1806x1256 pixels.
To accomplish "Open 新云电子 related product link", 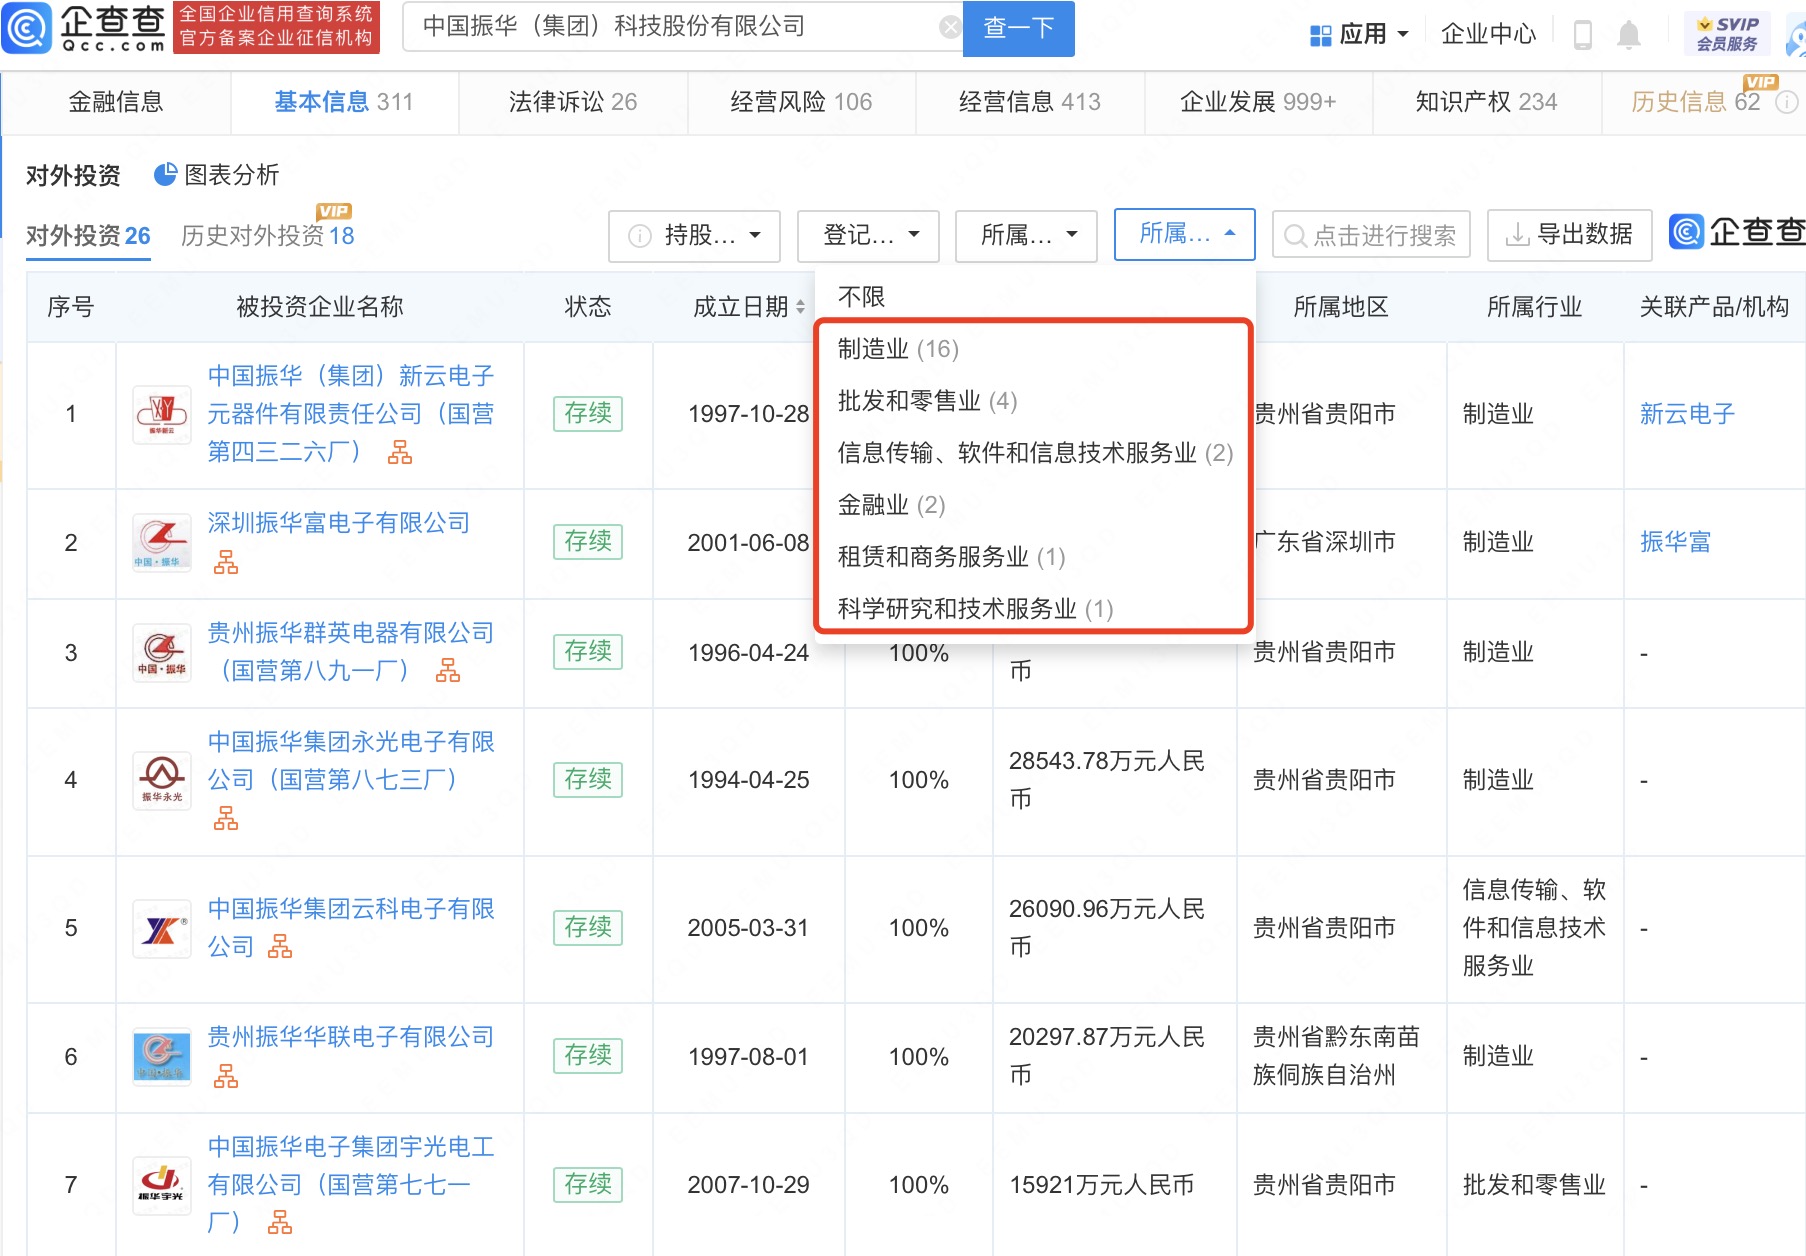I will (x=1686, y=414).
